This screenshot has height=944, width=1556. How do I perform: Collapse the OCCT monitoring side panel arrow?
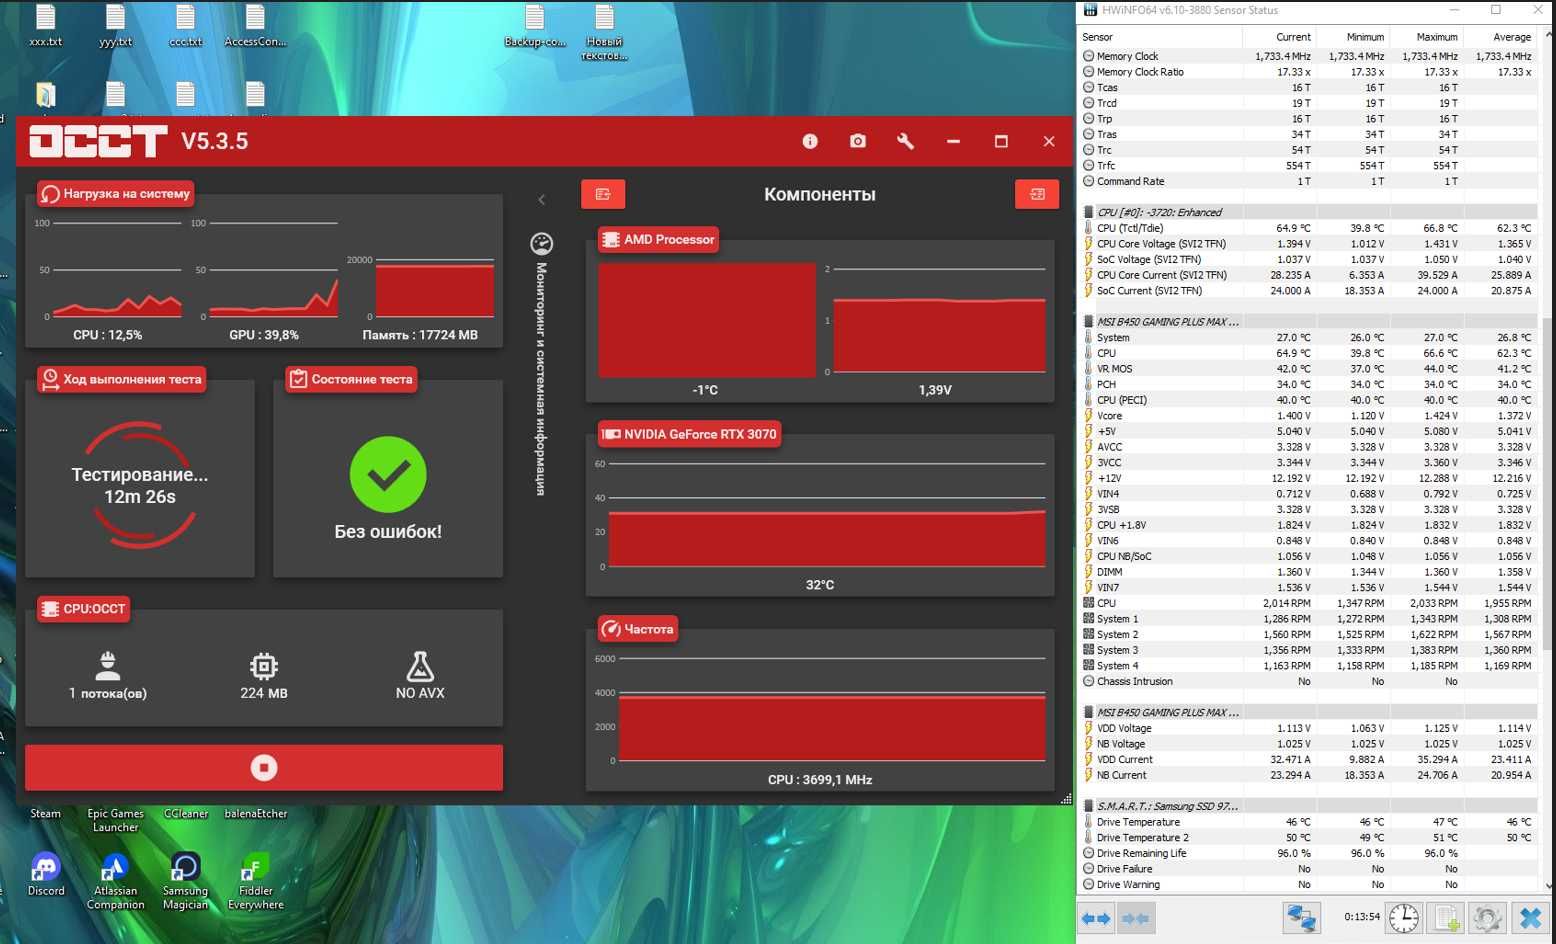(542, 200)
